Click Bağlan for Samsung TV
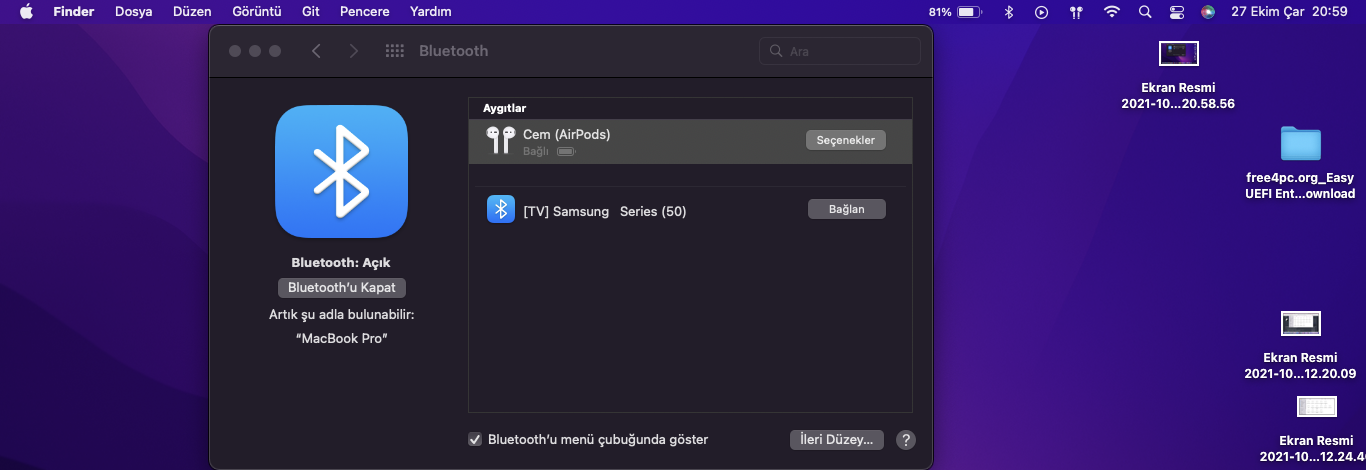Image resolution: width=1366 pixels, height=470 pixels. pyautogui.click(x=846, y=209)
